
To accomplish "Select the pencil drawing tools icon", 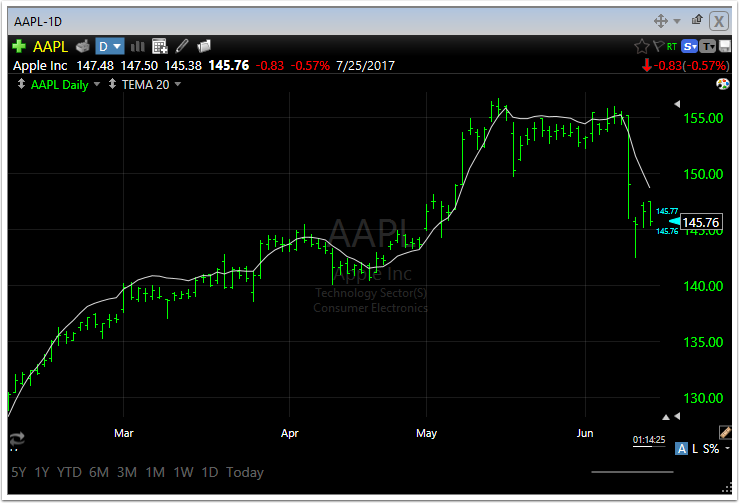I will click(182, 46).
